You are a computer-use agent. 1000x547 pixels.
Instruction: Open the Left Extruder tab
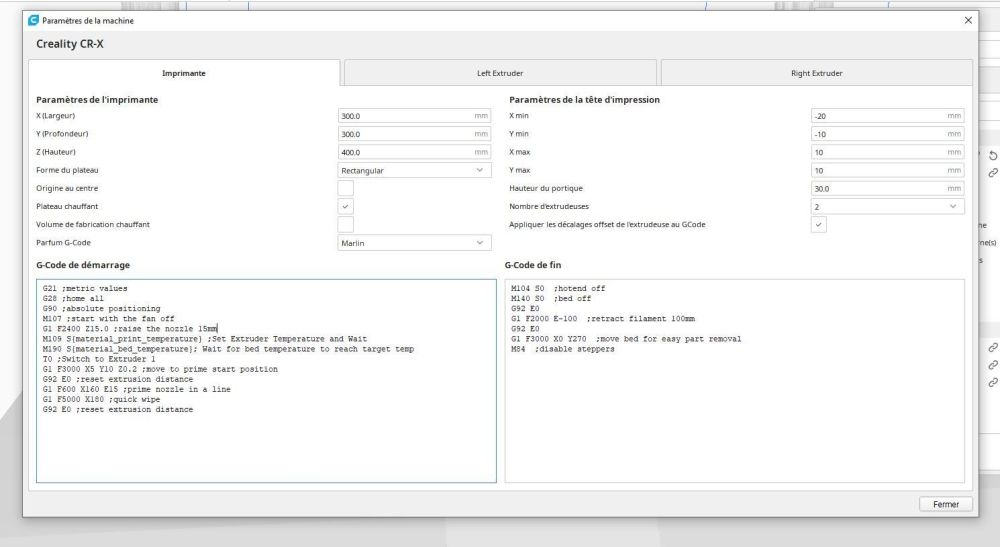coord(500,73)
